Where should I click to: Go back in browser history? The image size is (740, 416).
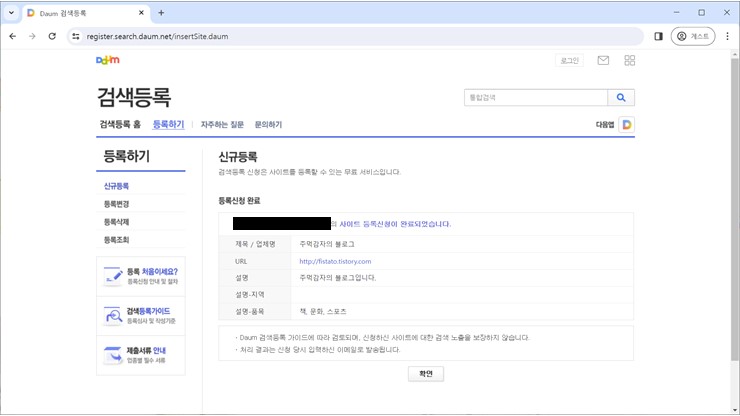[13, 36]
